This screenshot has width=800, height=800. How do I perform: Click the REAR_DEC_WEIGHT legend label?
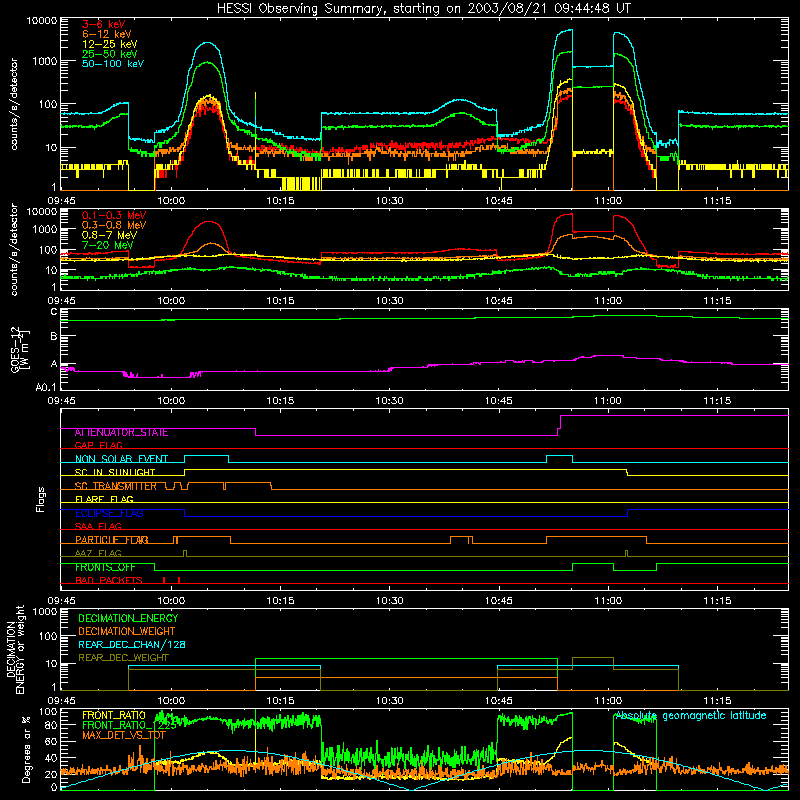(x=123, y=658)
